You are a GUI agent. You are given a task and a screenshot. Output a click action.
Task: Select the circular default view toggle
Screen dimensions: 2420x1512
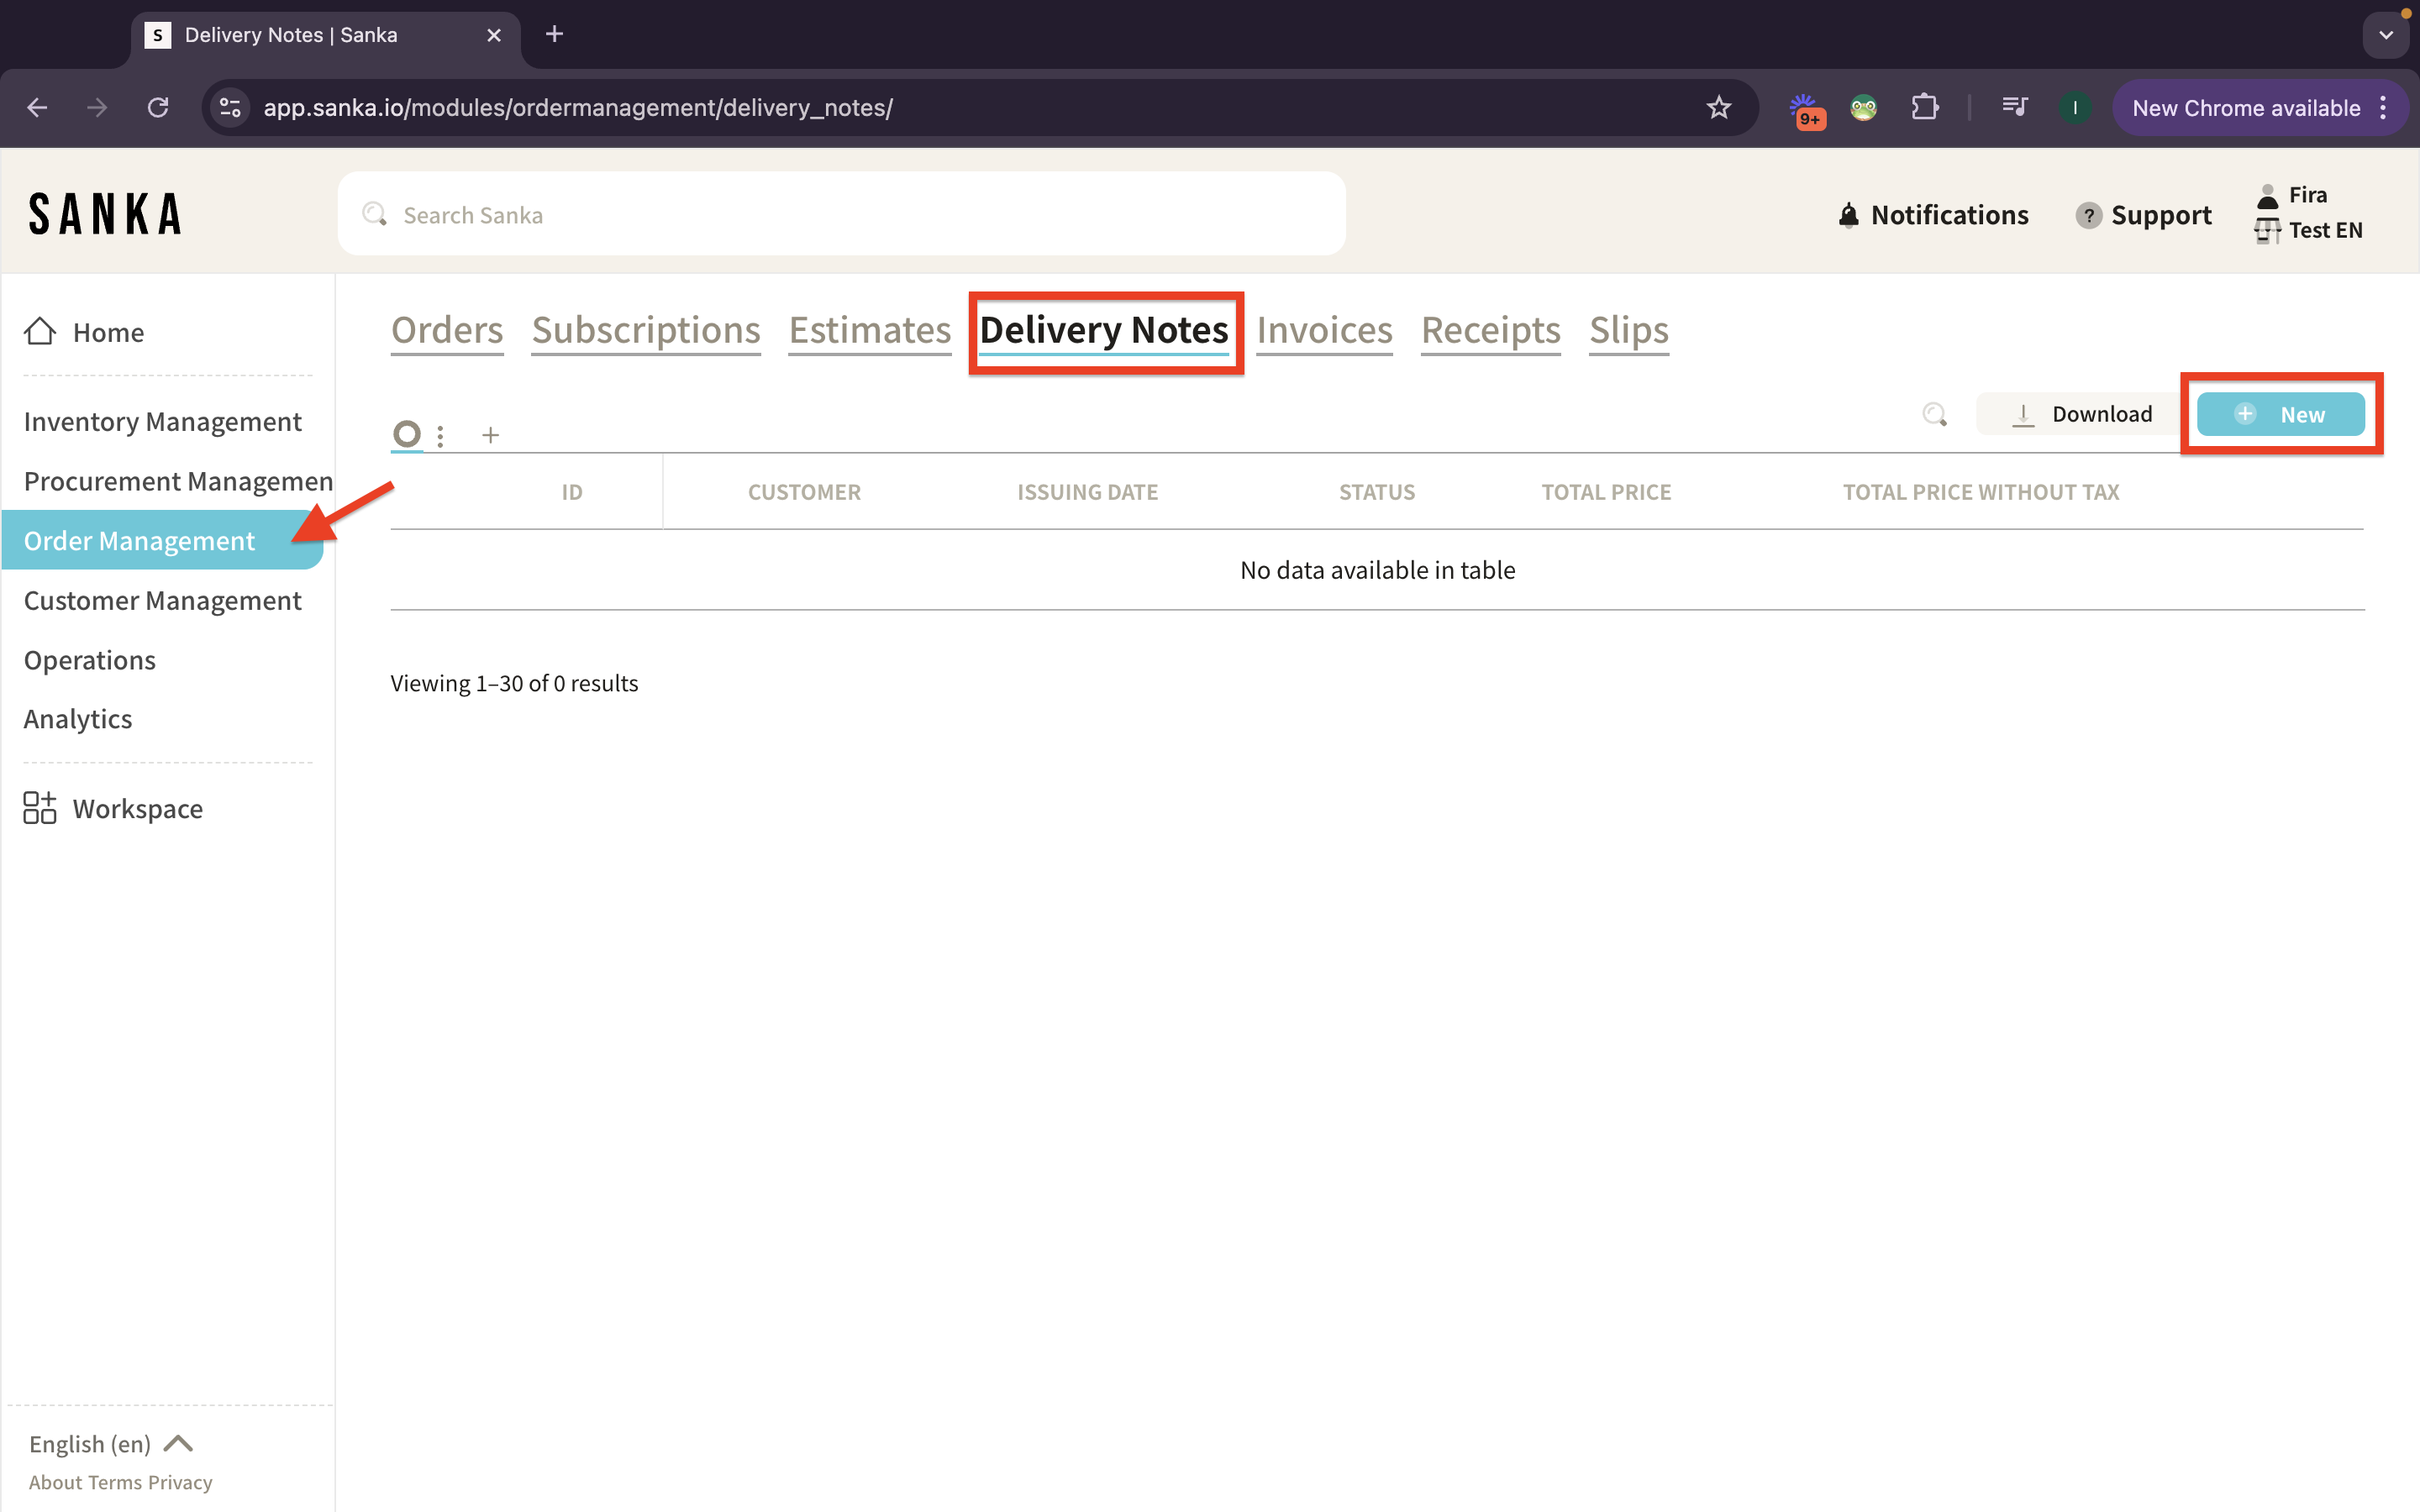click(x=406, y=434)
